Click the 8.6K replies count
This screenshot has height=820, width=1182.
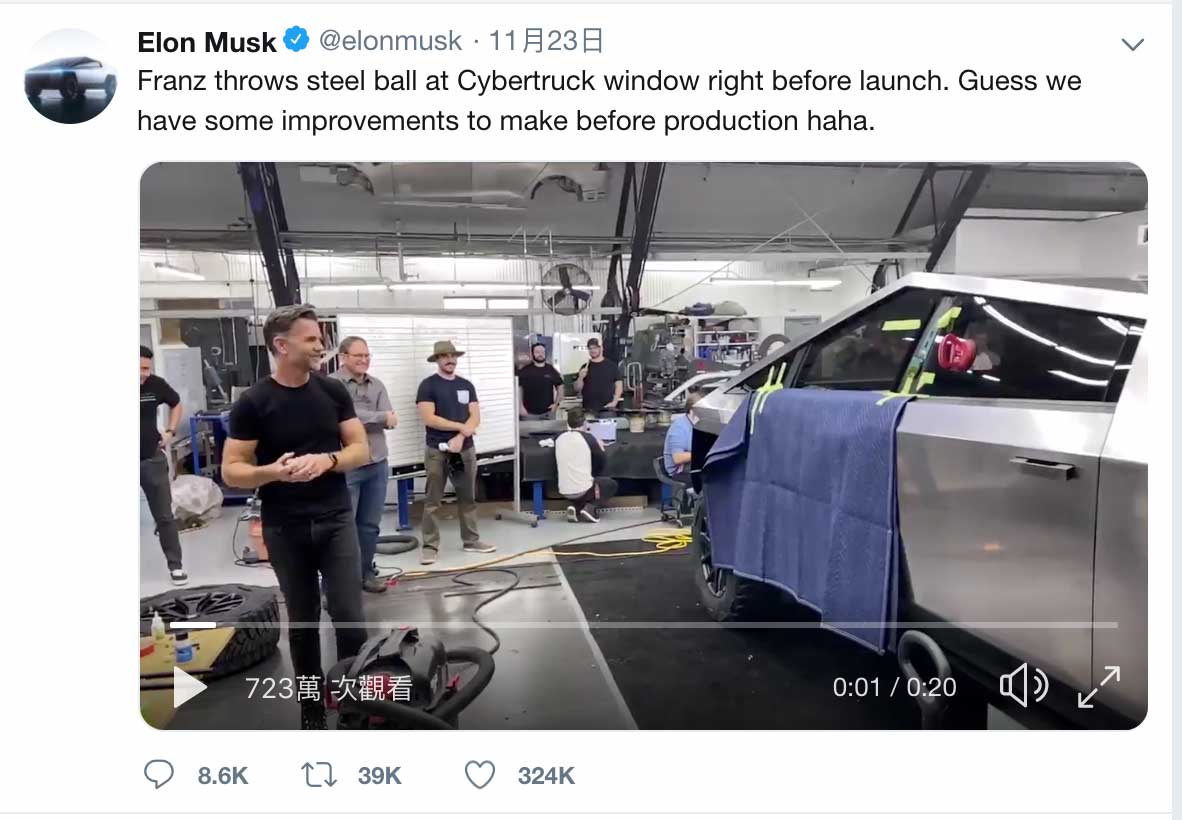222,776
